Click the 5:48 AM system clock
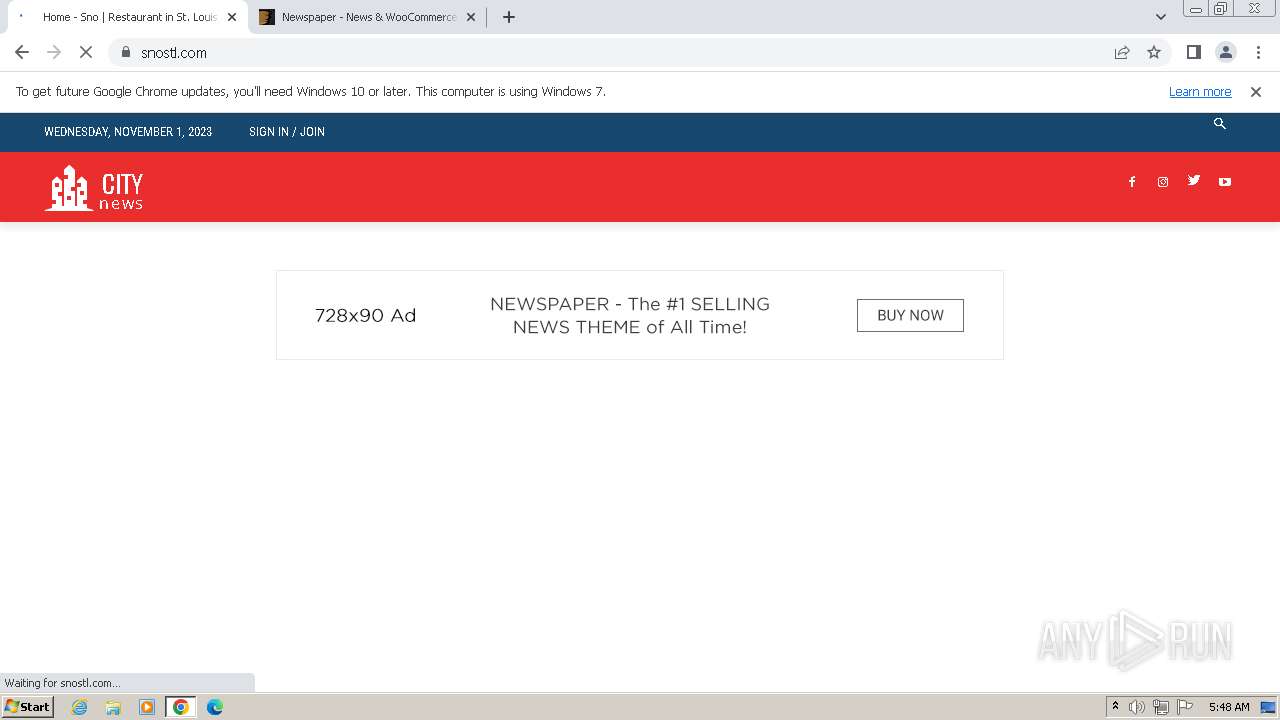The height and width of the screenshot is (720, 1280). click(1229, 707)
